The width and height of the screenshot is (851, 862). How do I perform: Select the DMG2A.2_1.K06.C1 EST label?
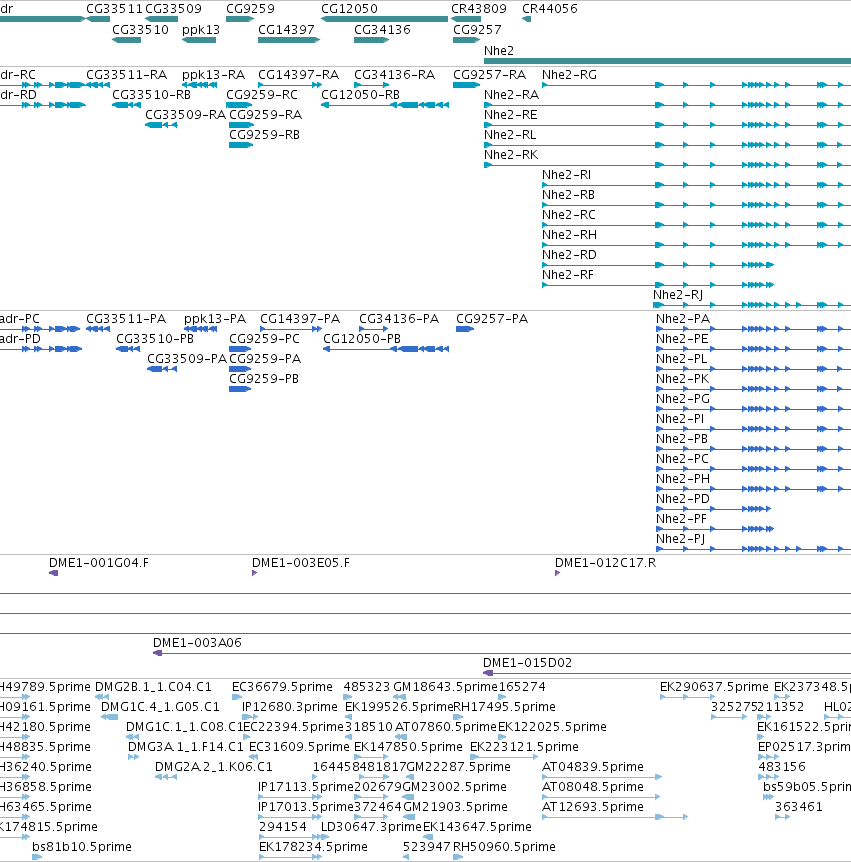click(x=214, y=766)
